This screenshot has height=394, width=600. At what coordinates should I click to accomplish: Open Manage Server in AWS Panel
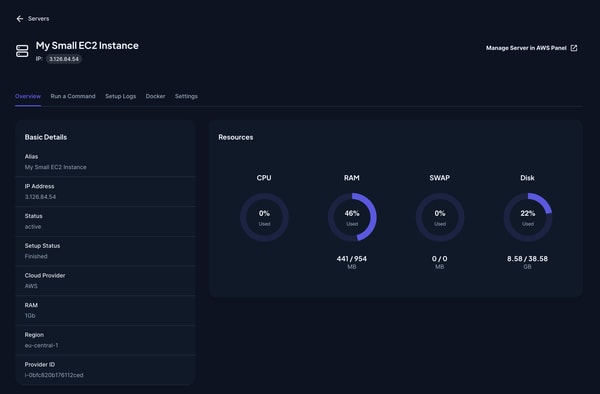pos(532,48)
